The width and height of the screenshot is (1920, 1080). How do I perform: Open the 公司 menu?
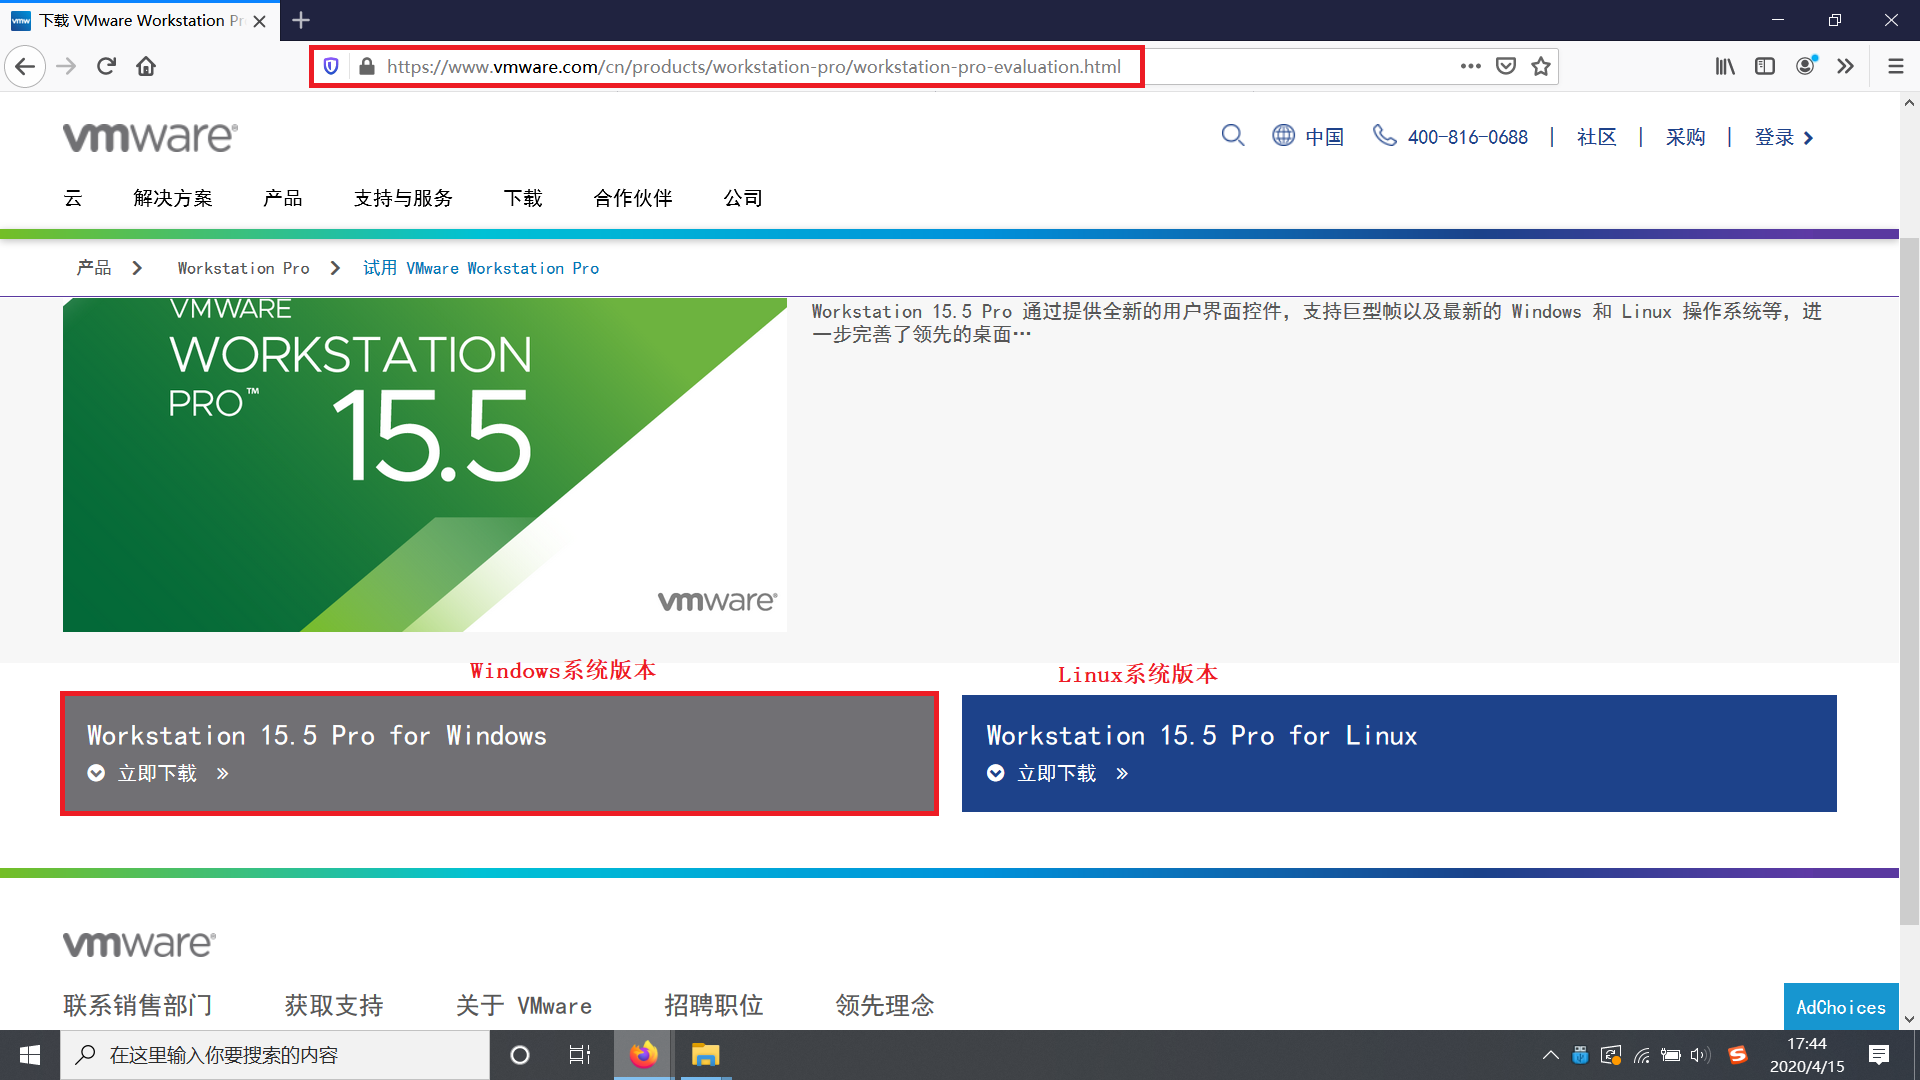(743, 198)
